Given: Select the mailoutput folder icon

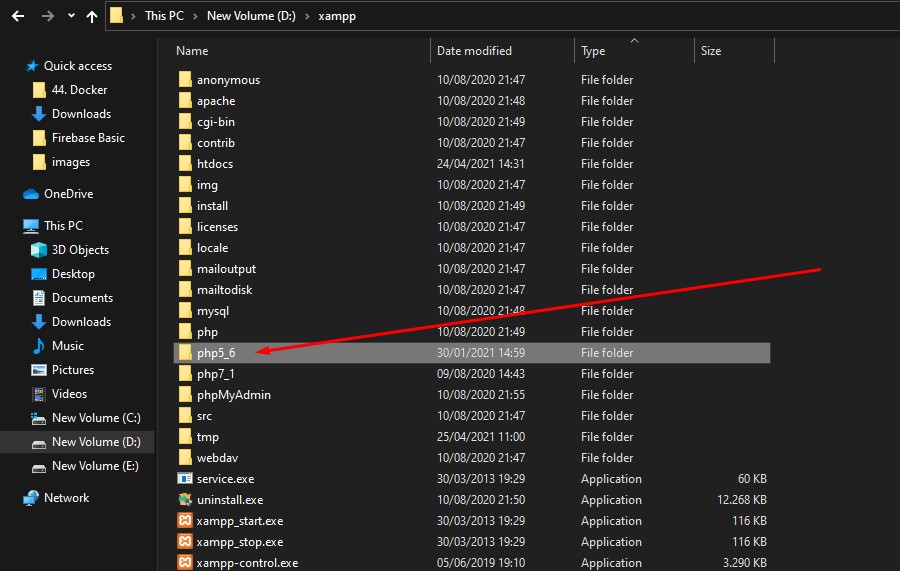Looking at the screenshot, I should (x=185, y=269).
